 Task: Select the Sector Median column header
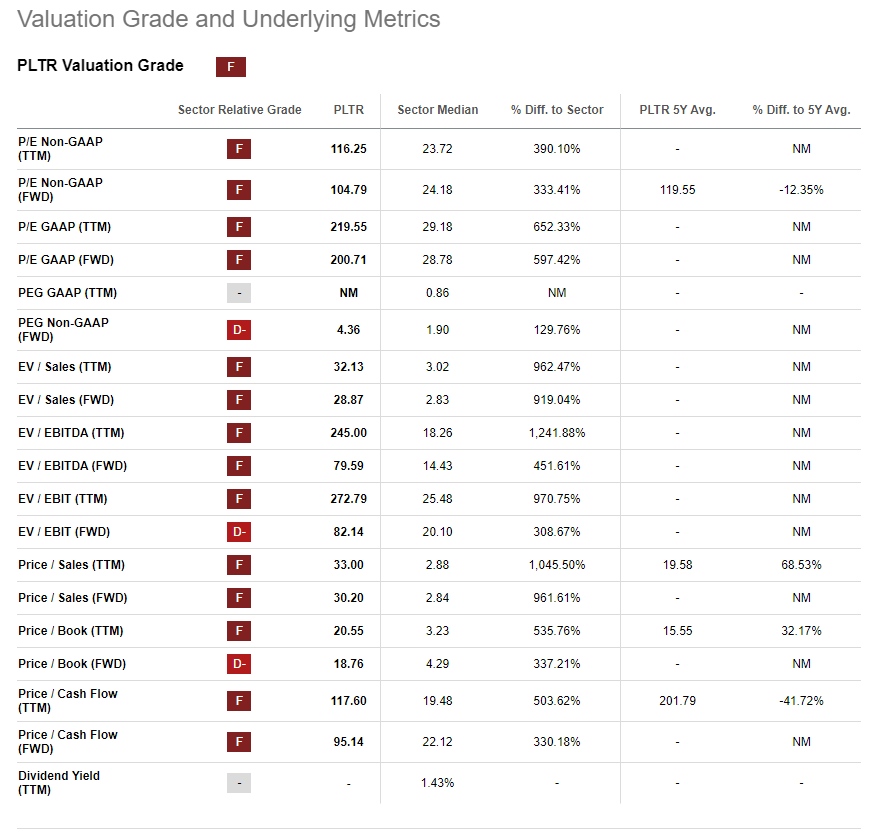tap(437, 110)
